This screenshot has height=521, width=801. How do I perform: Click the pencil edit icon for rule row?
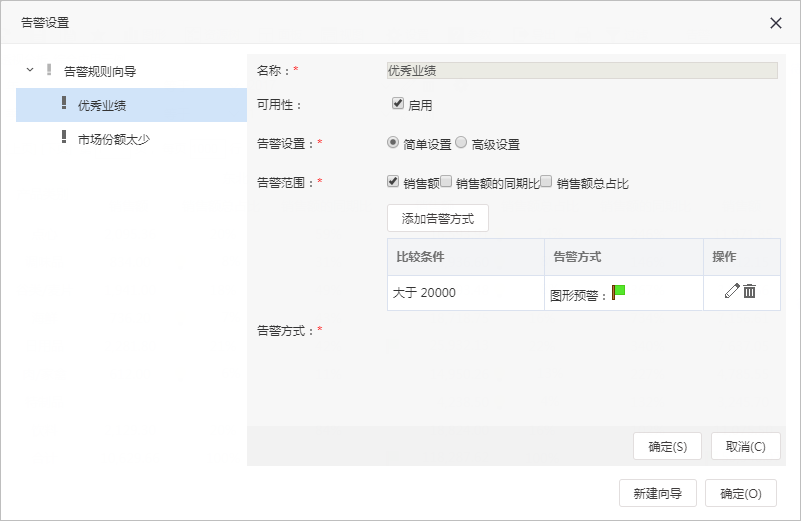(x=732, y=291)
